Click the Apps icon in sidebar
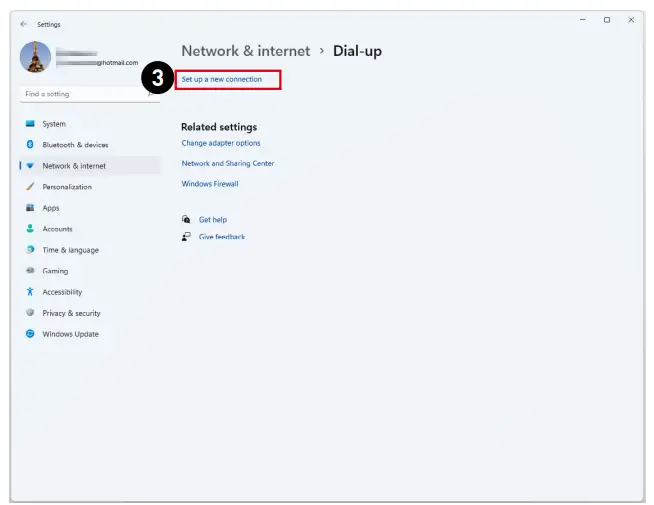The image size is (654, 505). tap(30, 208)
